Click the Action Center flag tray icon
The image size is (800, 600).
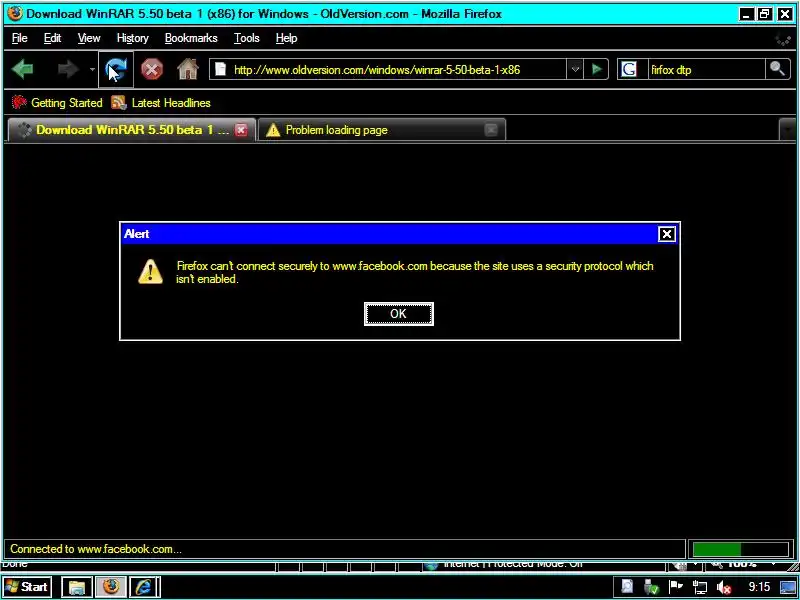tap(676, 587)
